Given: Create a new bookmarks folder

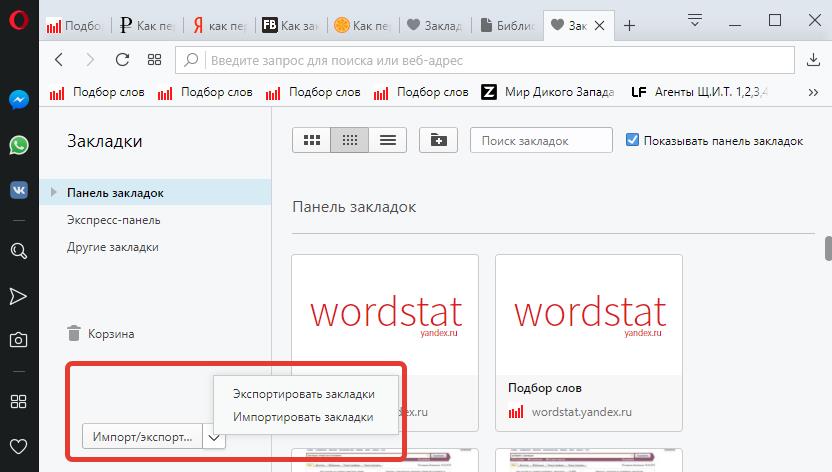Looking at the screenshot, I should coord(438,141).
